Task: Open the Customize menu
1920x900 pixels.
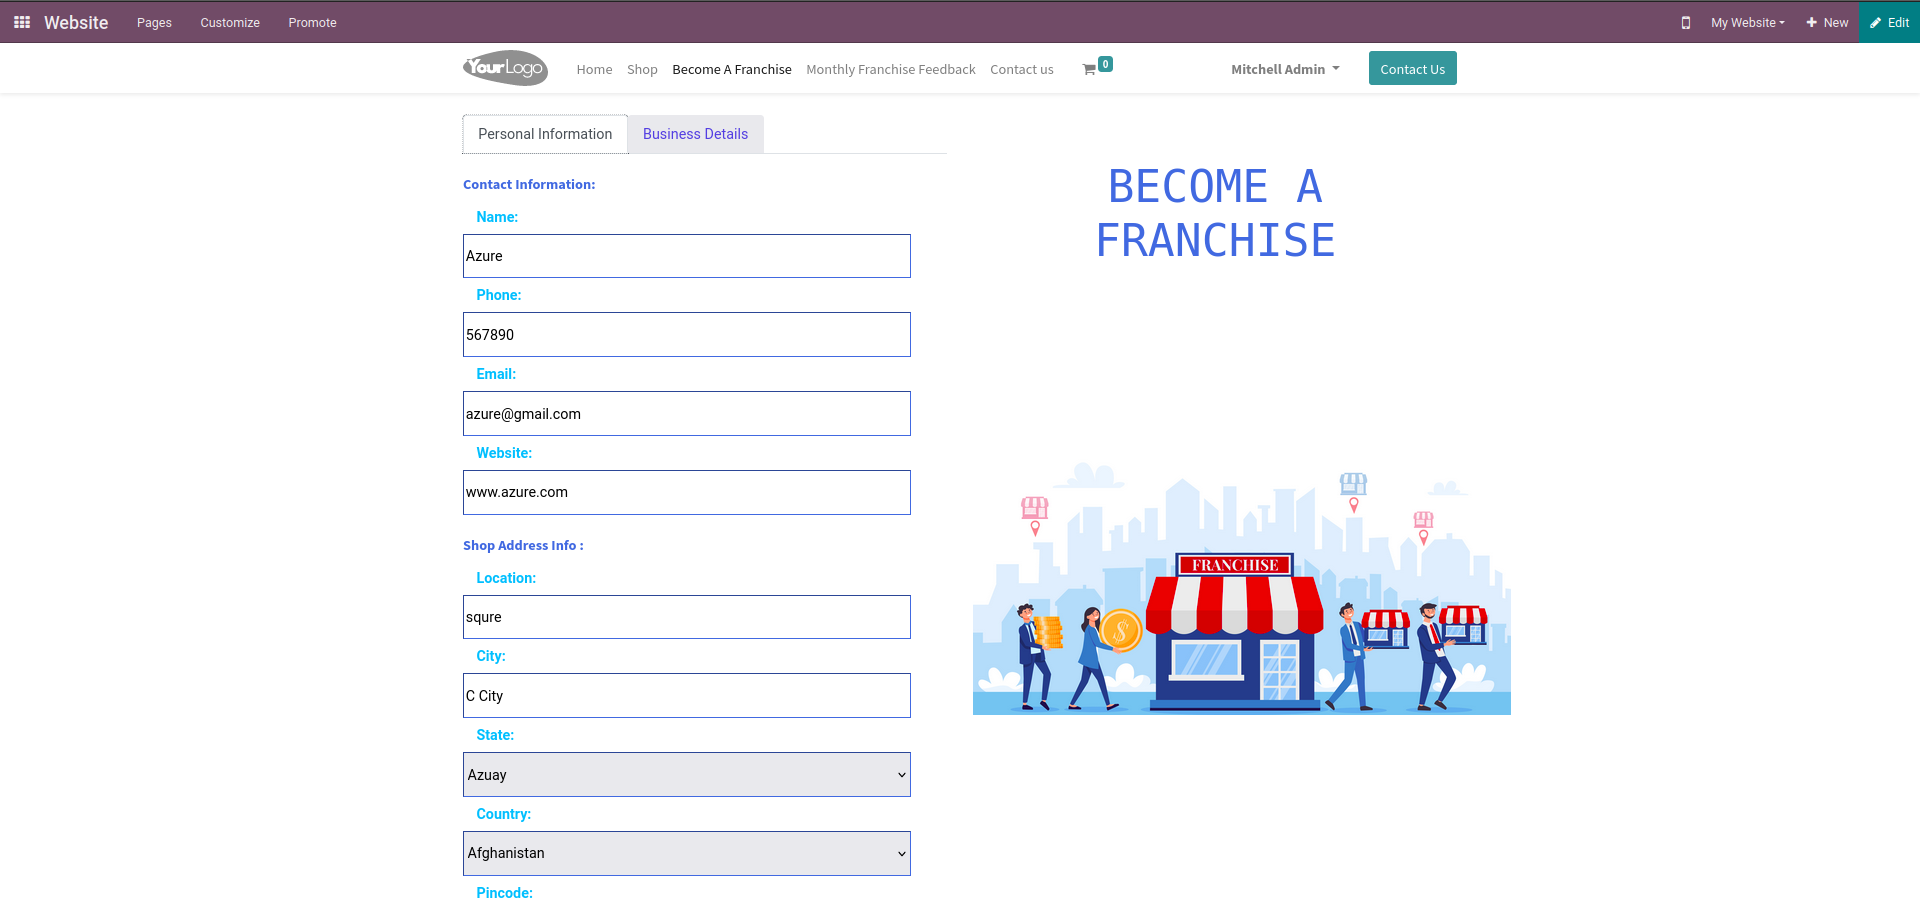Action: tap(230, 22)
